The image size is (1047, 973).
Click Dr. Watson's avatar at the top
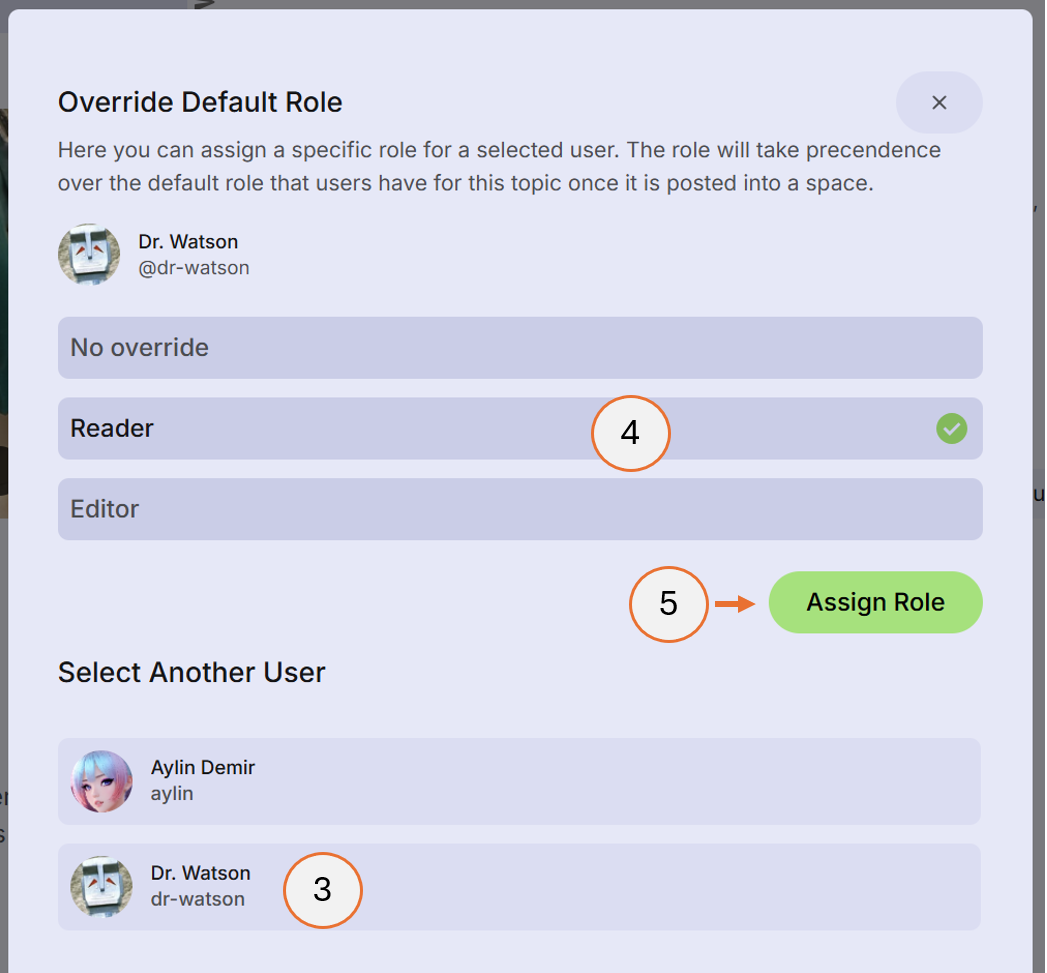(89, 254)
